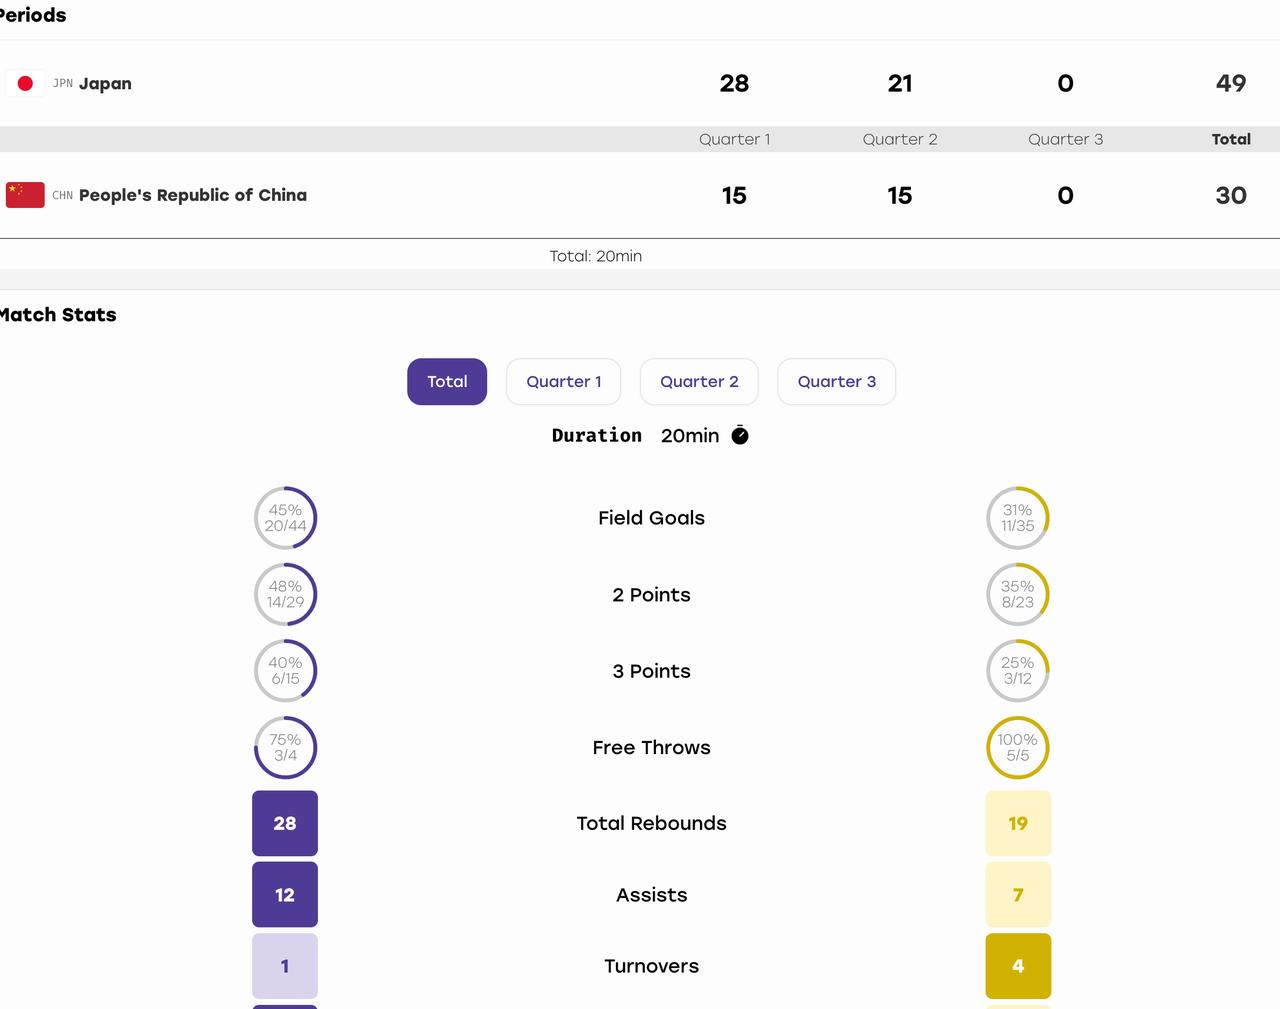Click the Assists stat label
The width and height of the screenshot is (1280, 1009).
[x=652, y=895]
